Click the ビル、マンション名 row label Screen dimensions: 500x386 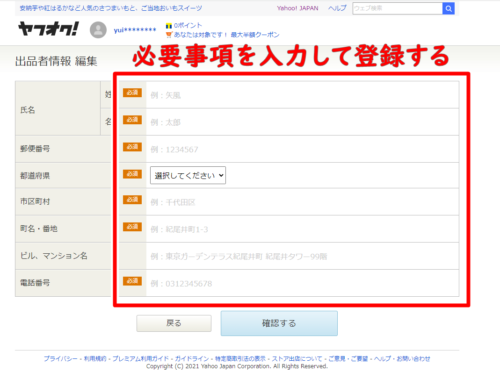54,256
